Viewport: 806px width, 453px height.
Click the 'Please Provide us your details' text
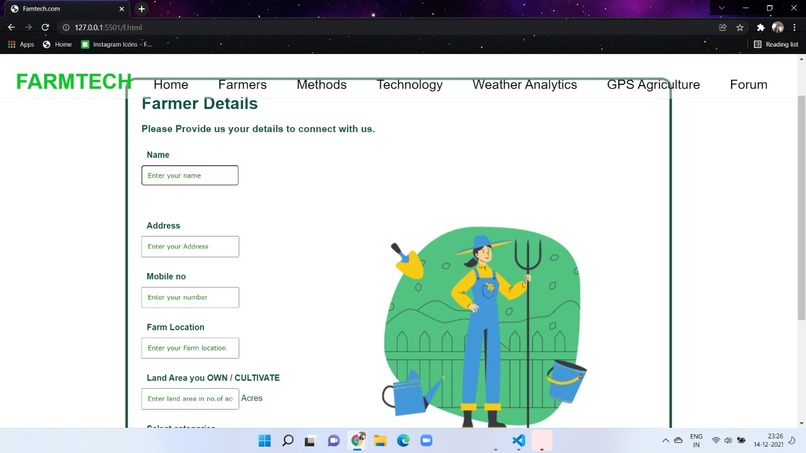[258, 129]
